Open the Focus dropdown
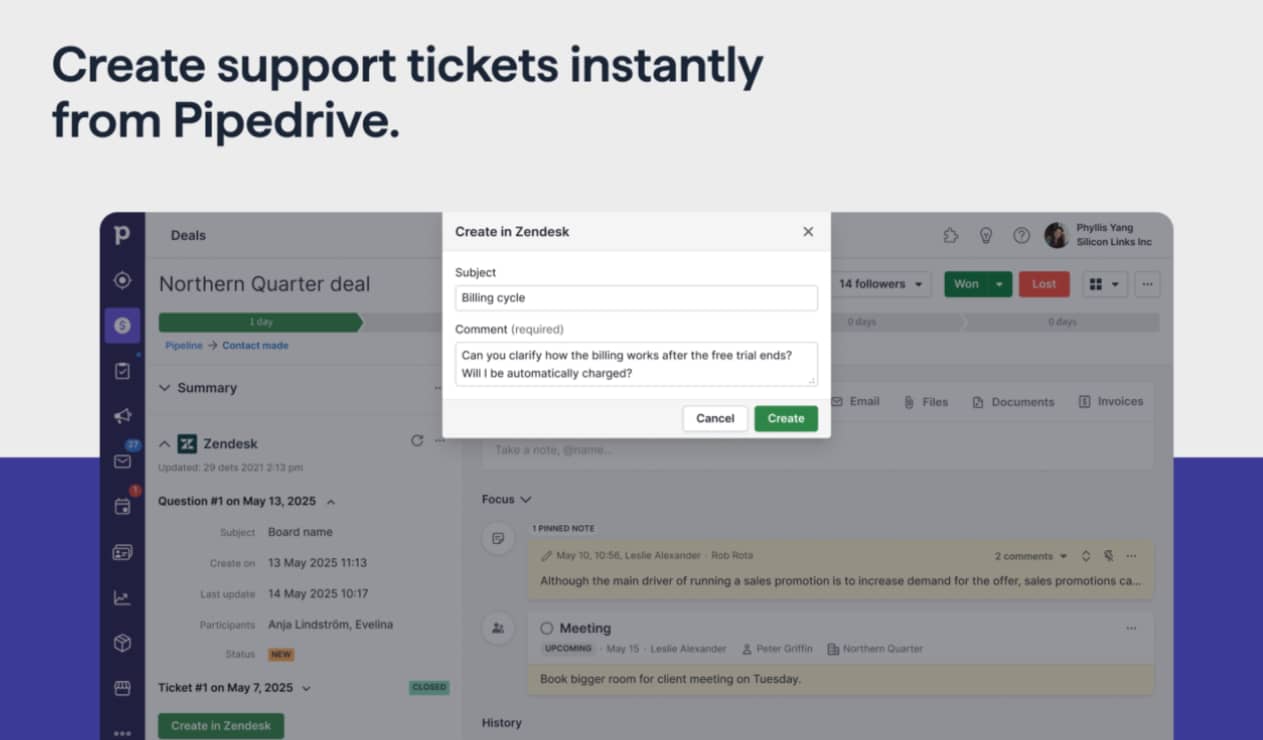Image resolution: width=1263 pixels, height=740 pixels. [506, 499]
